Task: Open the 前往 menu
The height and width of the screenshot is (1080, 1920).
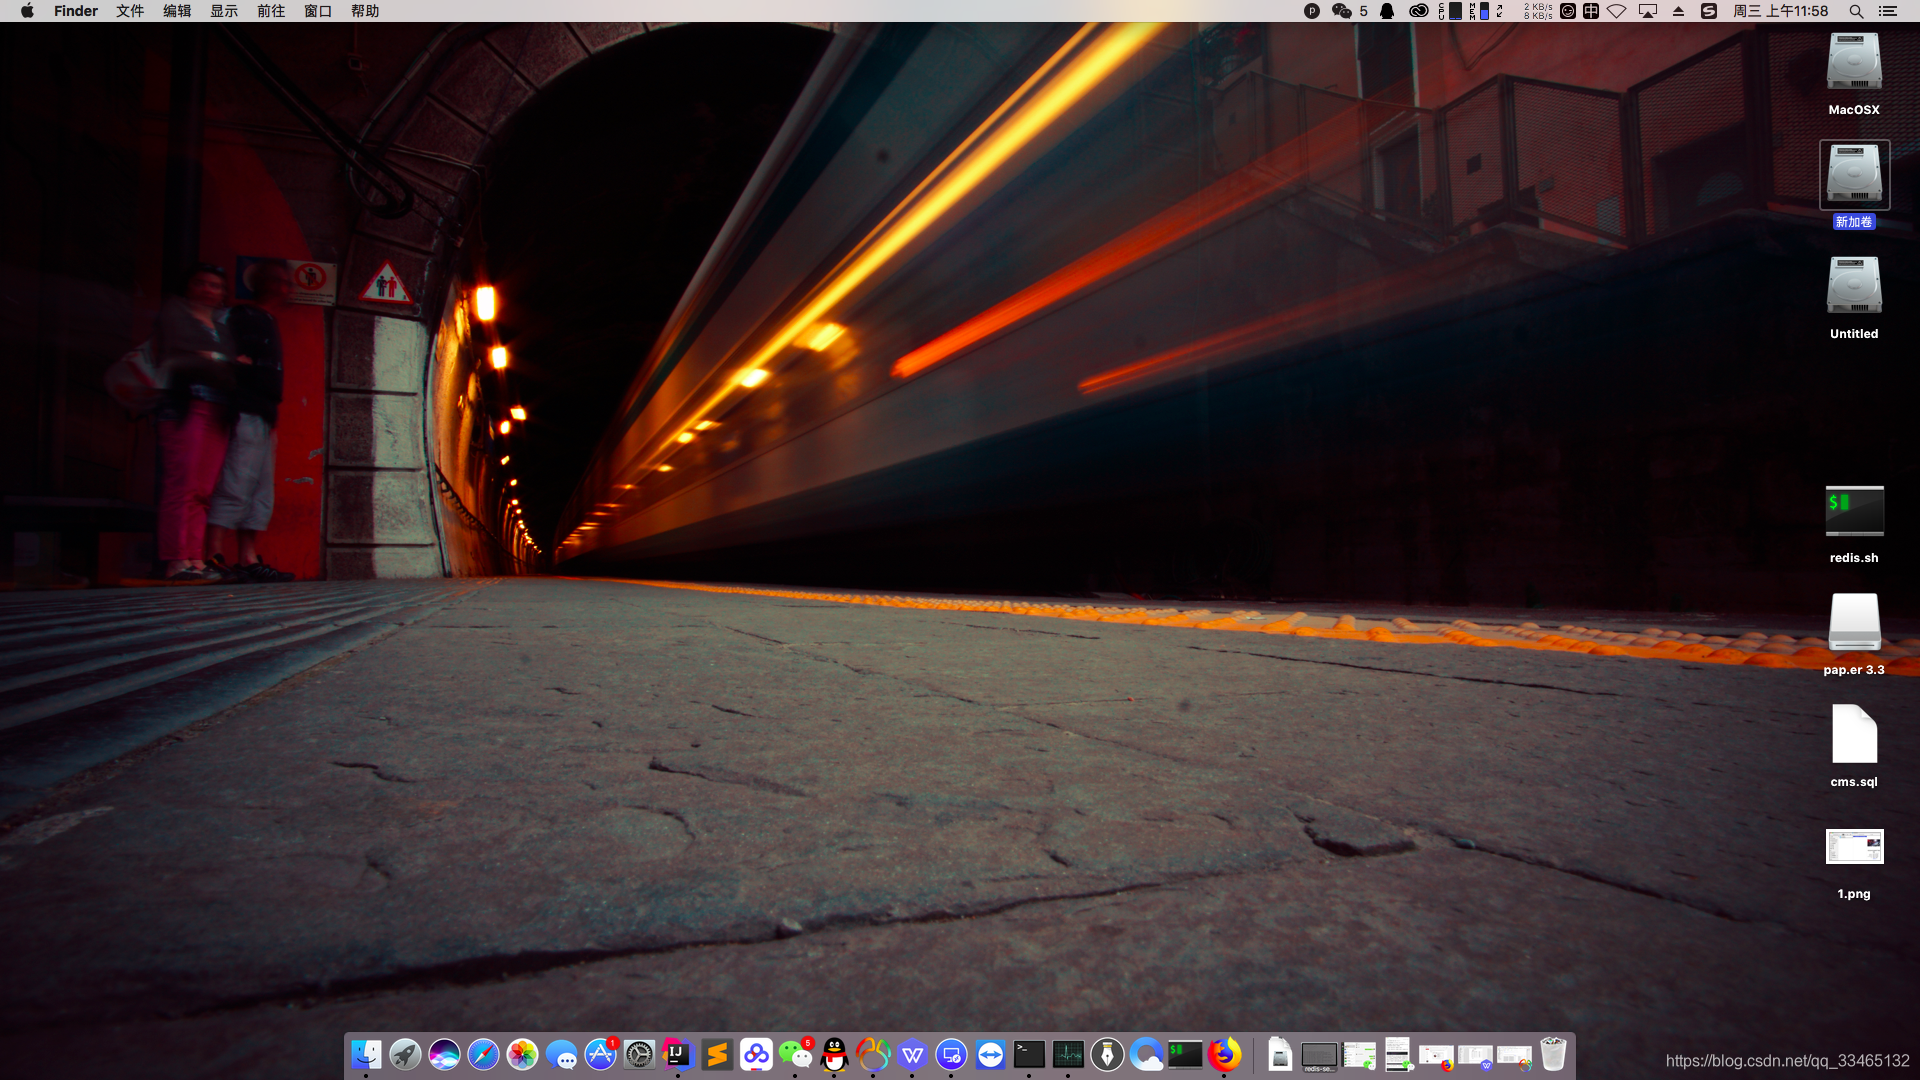Action: click(271, 11)
